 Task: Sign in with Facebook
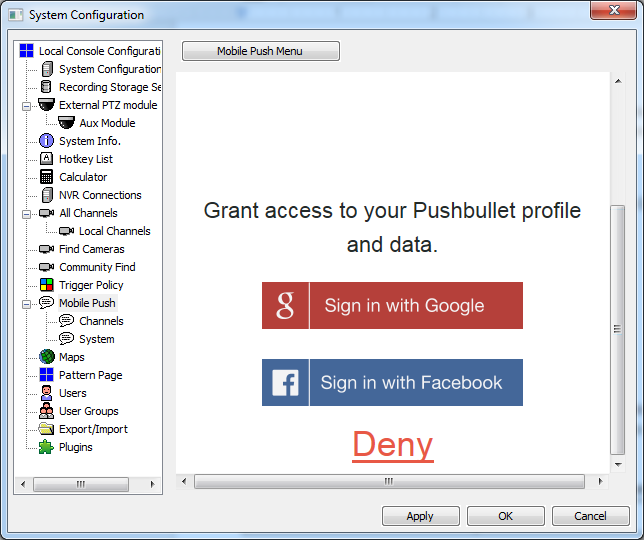tap(392, 383)
